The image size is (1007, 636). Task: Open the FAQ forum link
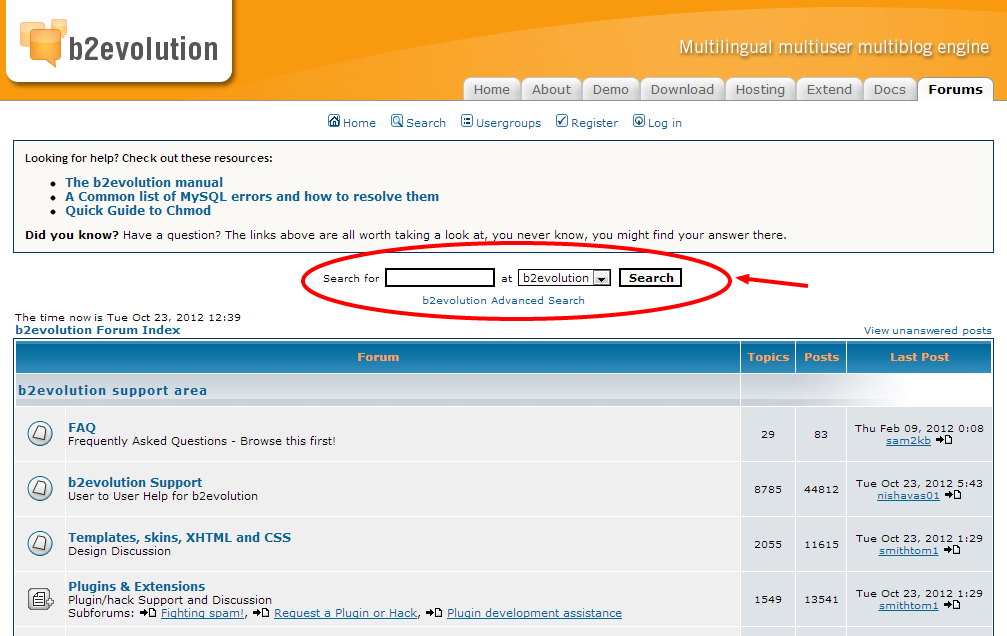pyautogui.click(x=82, y=427)
